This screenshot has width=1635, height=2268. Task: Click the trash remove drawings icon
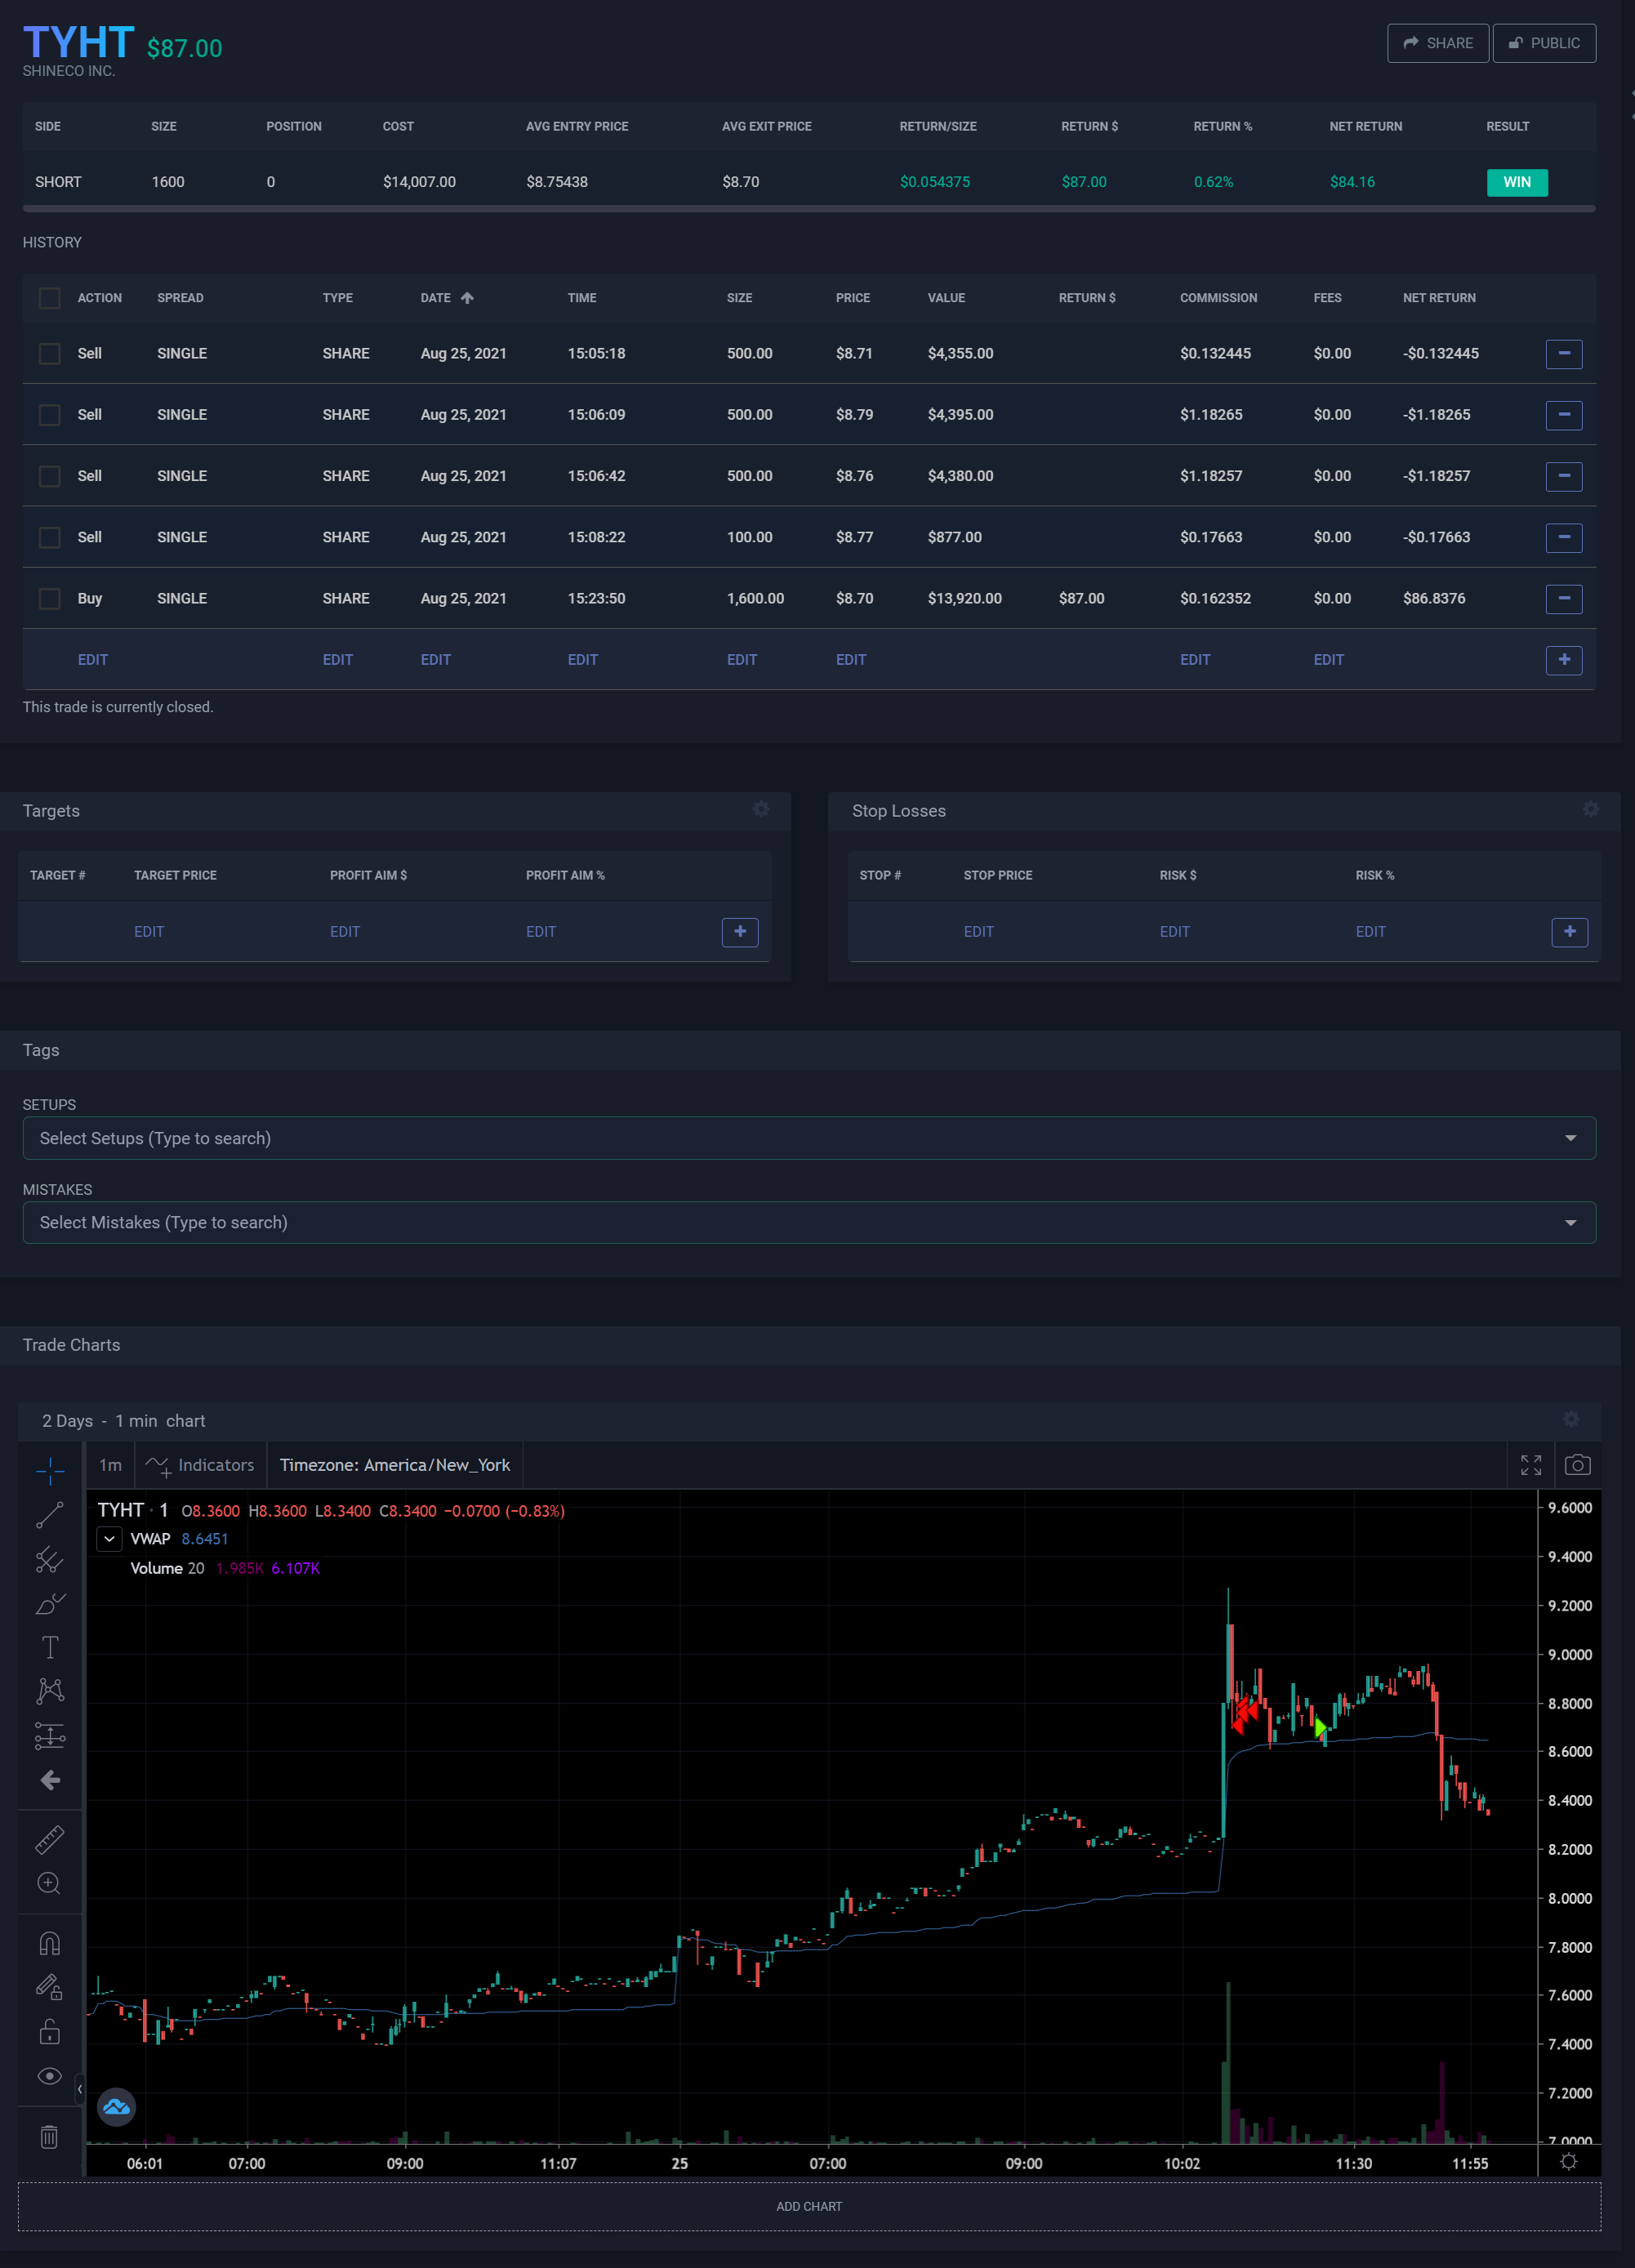pos(49,2137)
